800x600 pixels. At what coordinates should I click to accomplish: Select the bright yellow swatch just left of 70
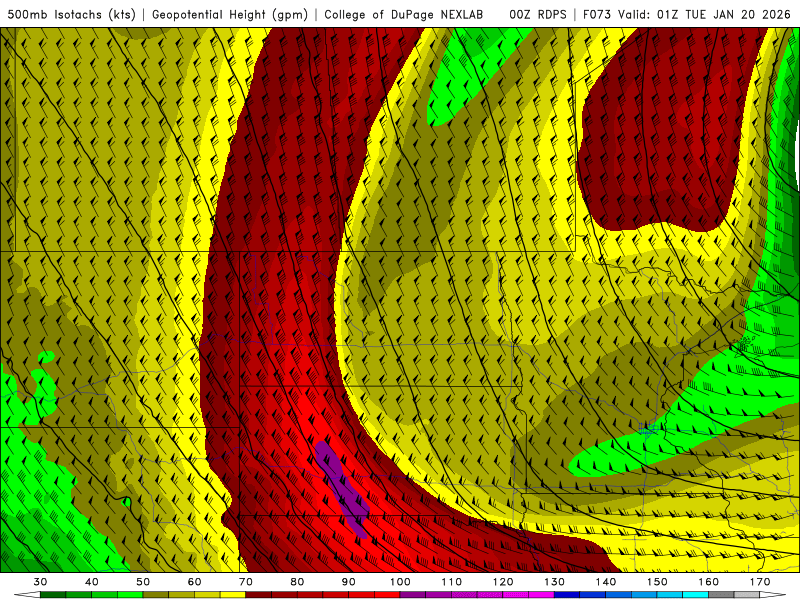coord(233,594)
